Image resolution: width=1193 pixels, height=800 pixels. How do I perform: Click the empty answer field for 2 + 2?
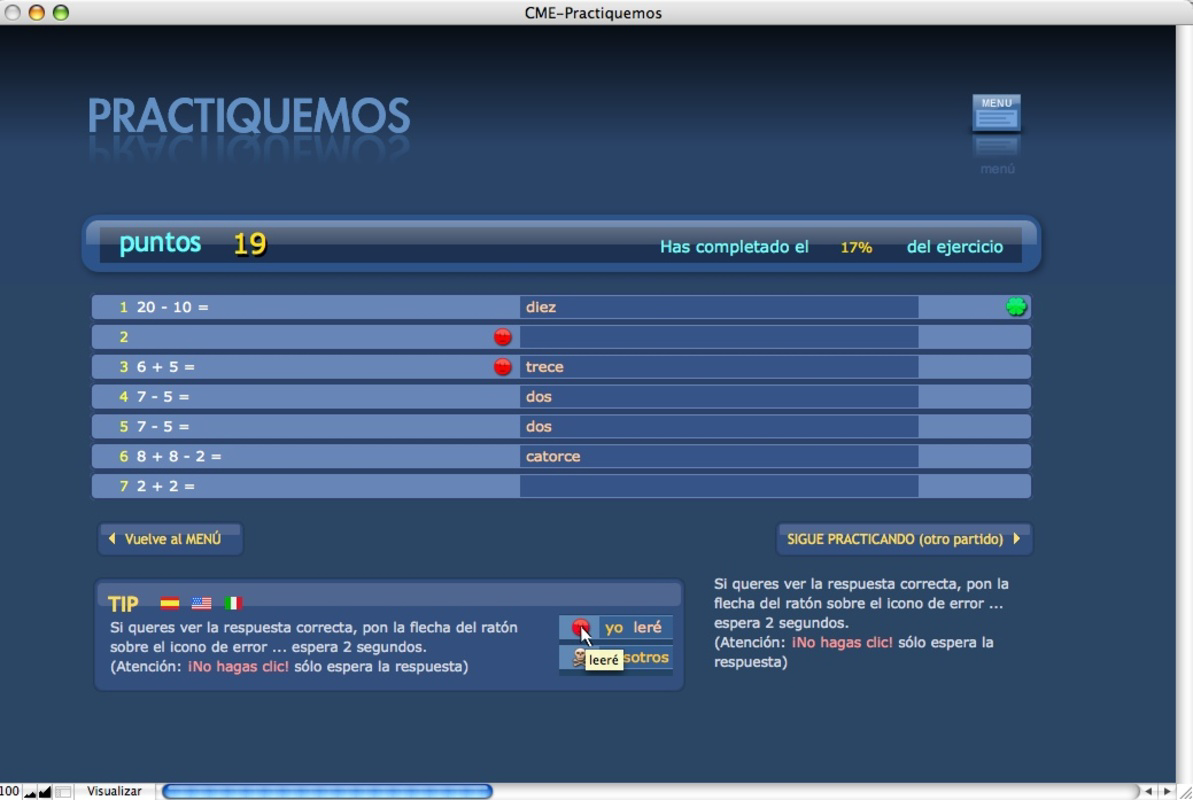(x=719, y=486)
